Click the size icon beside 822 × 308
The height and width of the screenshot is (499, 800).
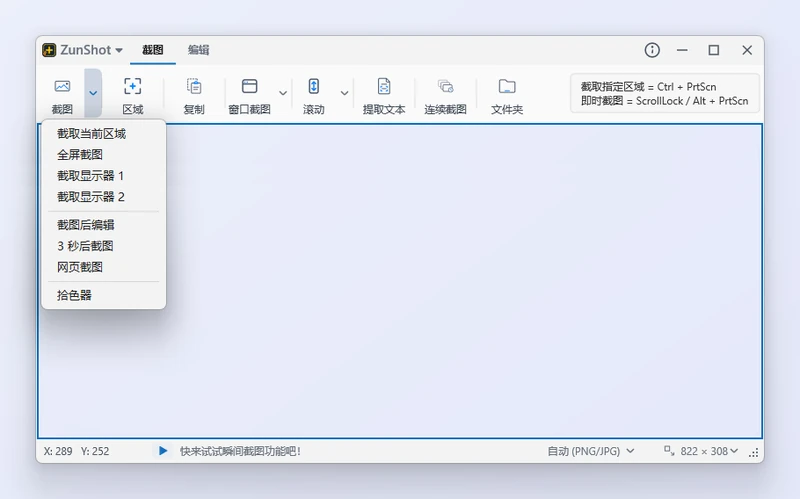pos(668,450)
